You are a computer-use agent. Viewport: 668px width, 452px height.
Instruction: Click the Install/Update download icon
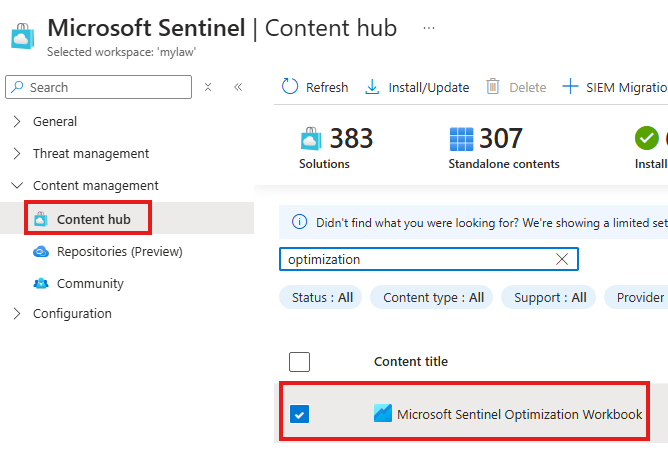pos(372,87)
